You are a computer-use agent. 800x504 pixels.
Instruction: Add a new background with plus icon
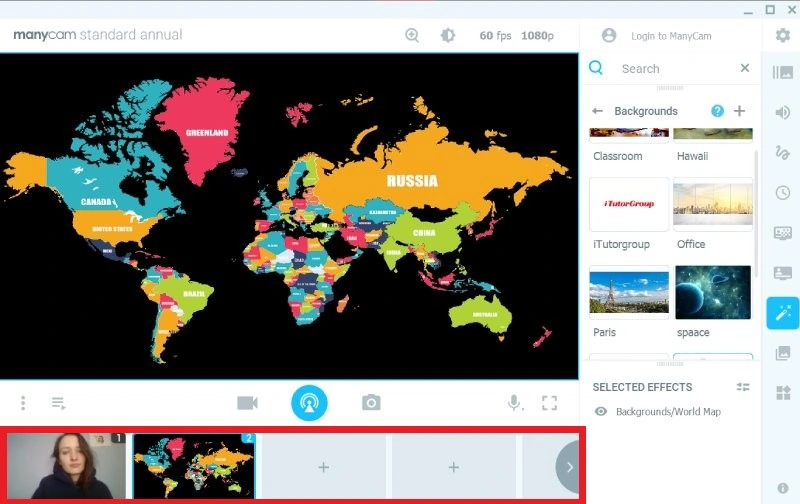(x=739, y=111)
